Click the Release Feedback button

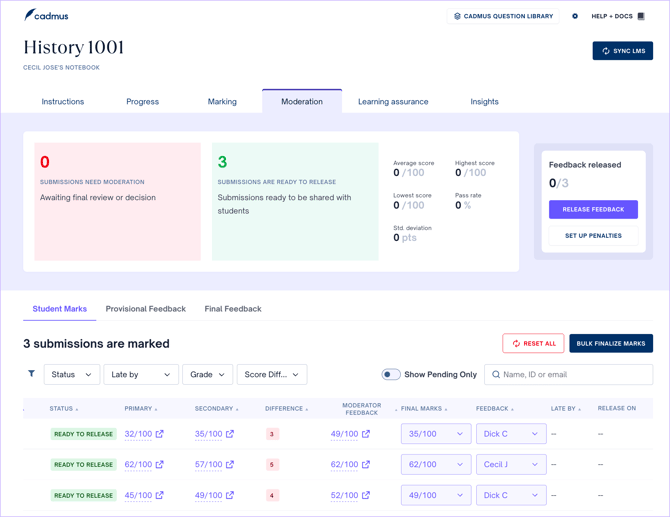pyautogui.click(x=593, y=209)
